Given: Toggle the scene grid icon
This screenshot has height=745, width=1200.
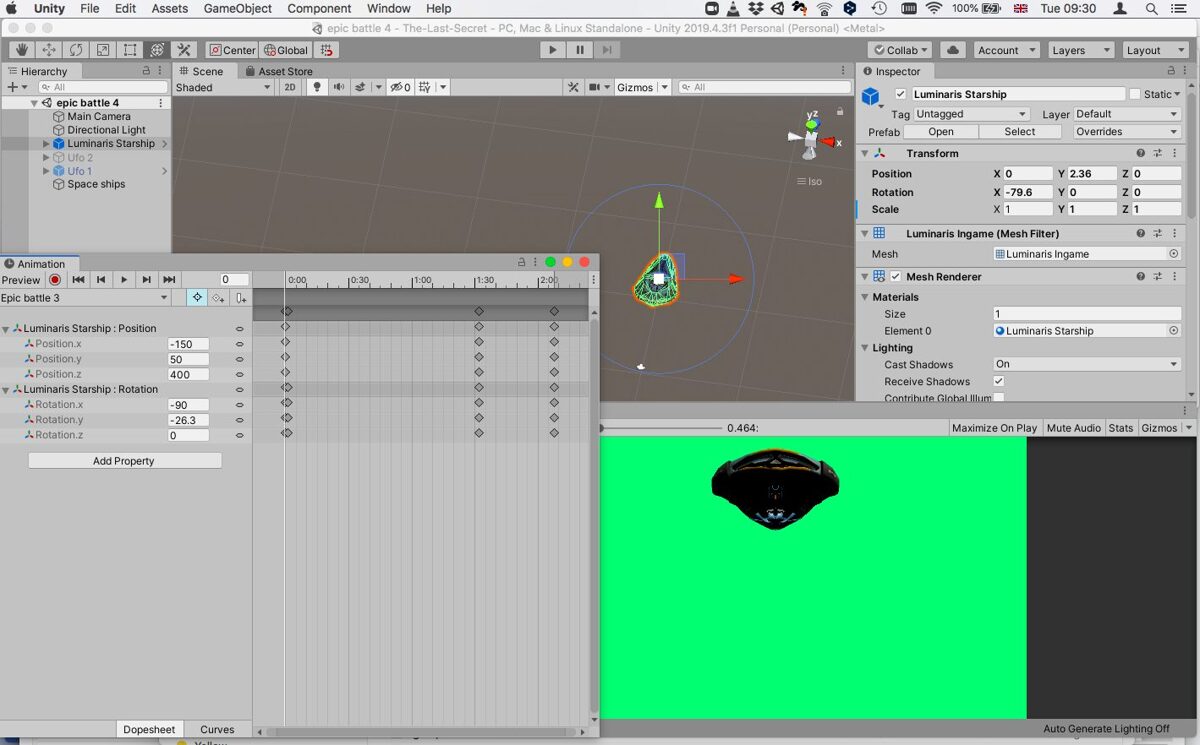Looking at the screenshot, I should [425, 87].
